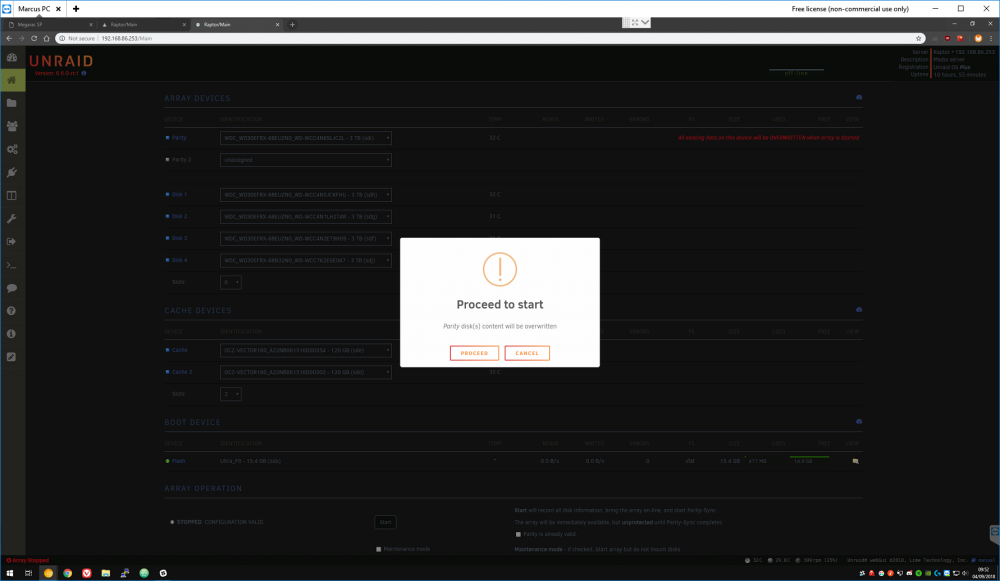Click the browser address bar URL
Screen dimensions: 1000x581
127,38
